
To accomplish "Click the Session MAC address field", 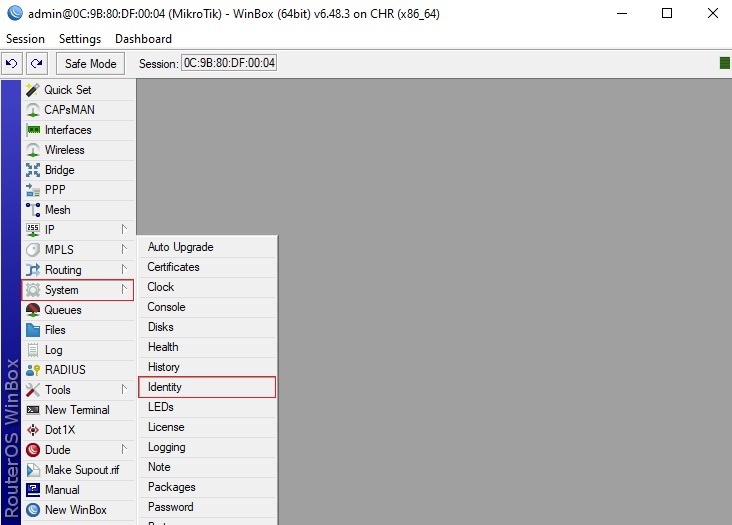I will pyautogui.click(x=229, y=63).
